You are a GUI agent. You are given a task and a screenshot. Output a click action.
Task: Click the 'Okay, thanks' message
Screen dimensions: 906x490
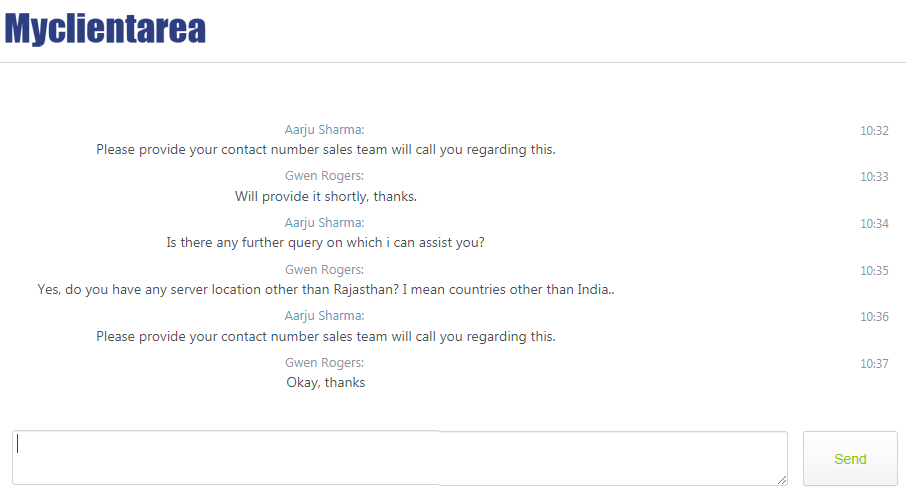point(326,383)
